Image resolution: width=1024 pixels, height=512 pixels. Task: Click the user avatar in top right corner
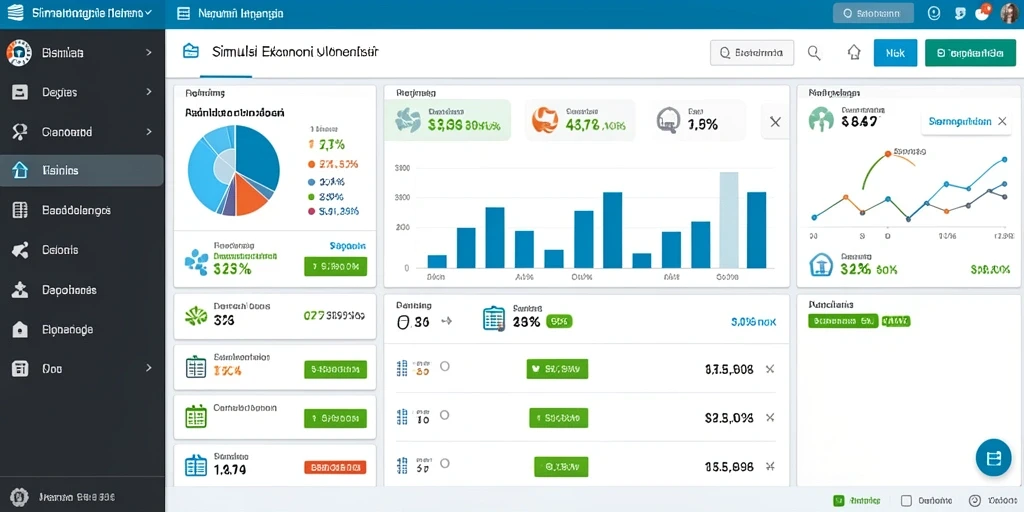tap(1009, 13)
